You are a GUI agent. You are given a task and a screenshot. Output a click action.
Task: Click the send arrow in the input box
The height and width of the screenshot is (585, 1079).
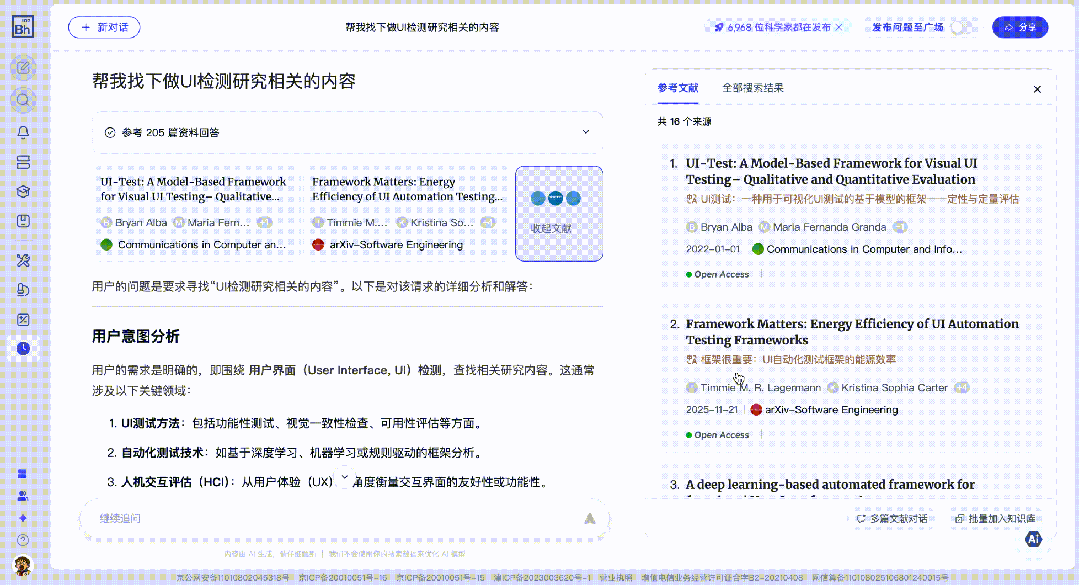pos(590,518)
